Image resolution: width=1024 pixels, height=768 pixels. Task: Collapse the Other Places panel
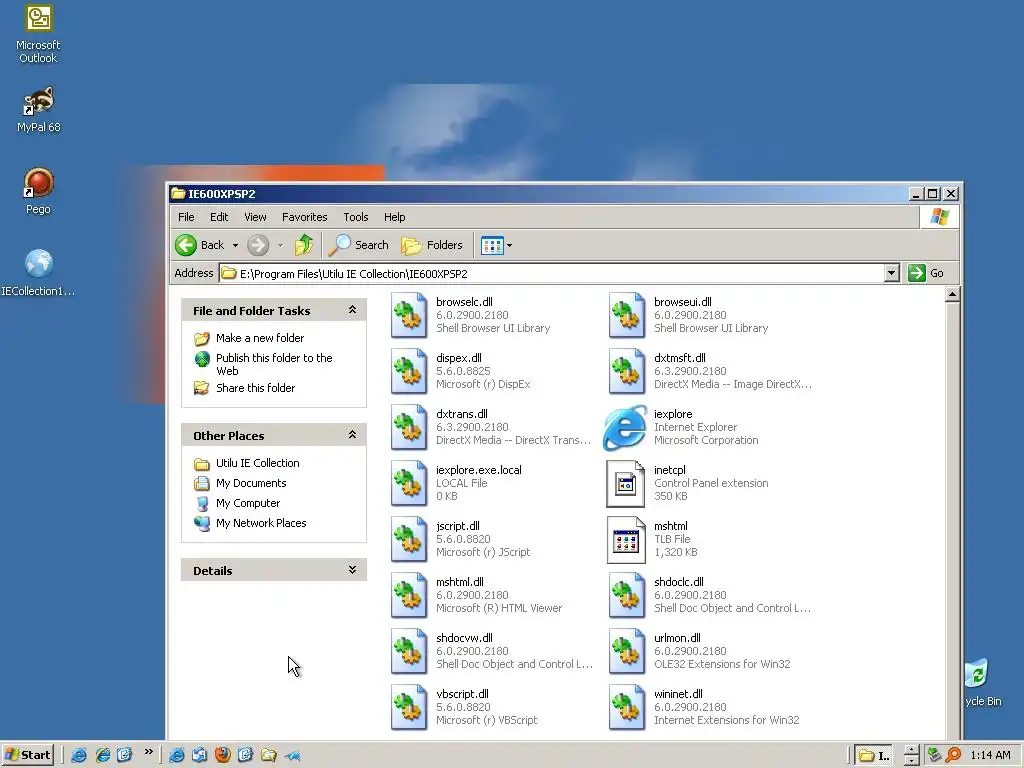point(352,435)
